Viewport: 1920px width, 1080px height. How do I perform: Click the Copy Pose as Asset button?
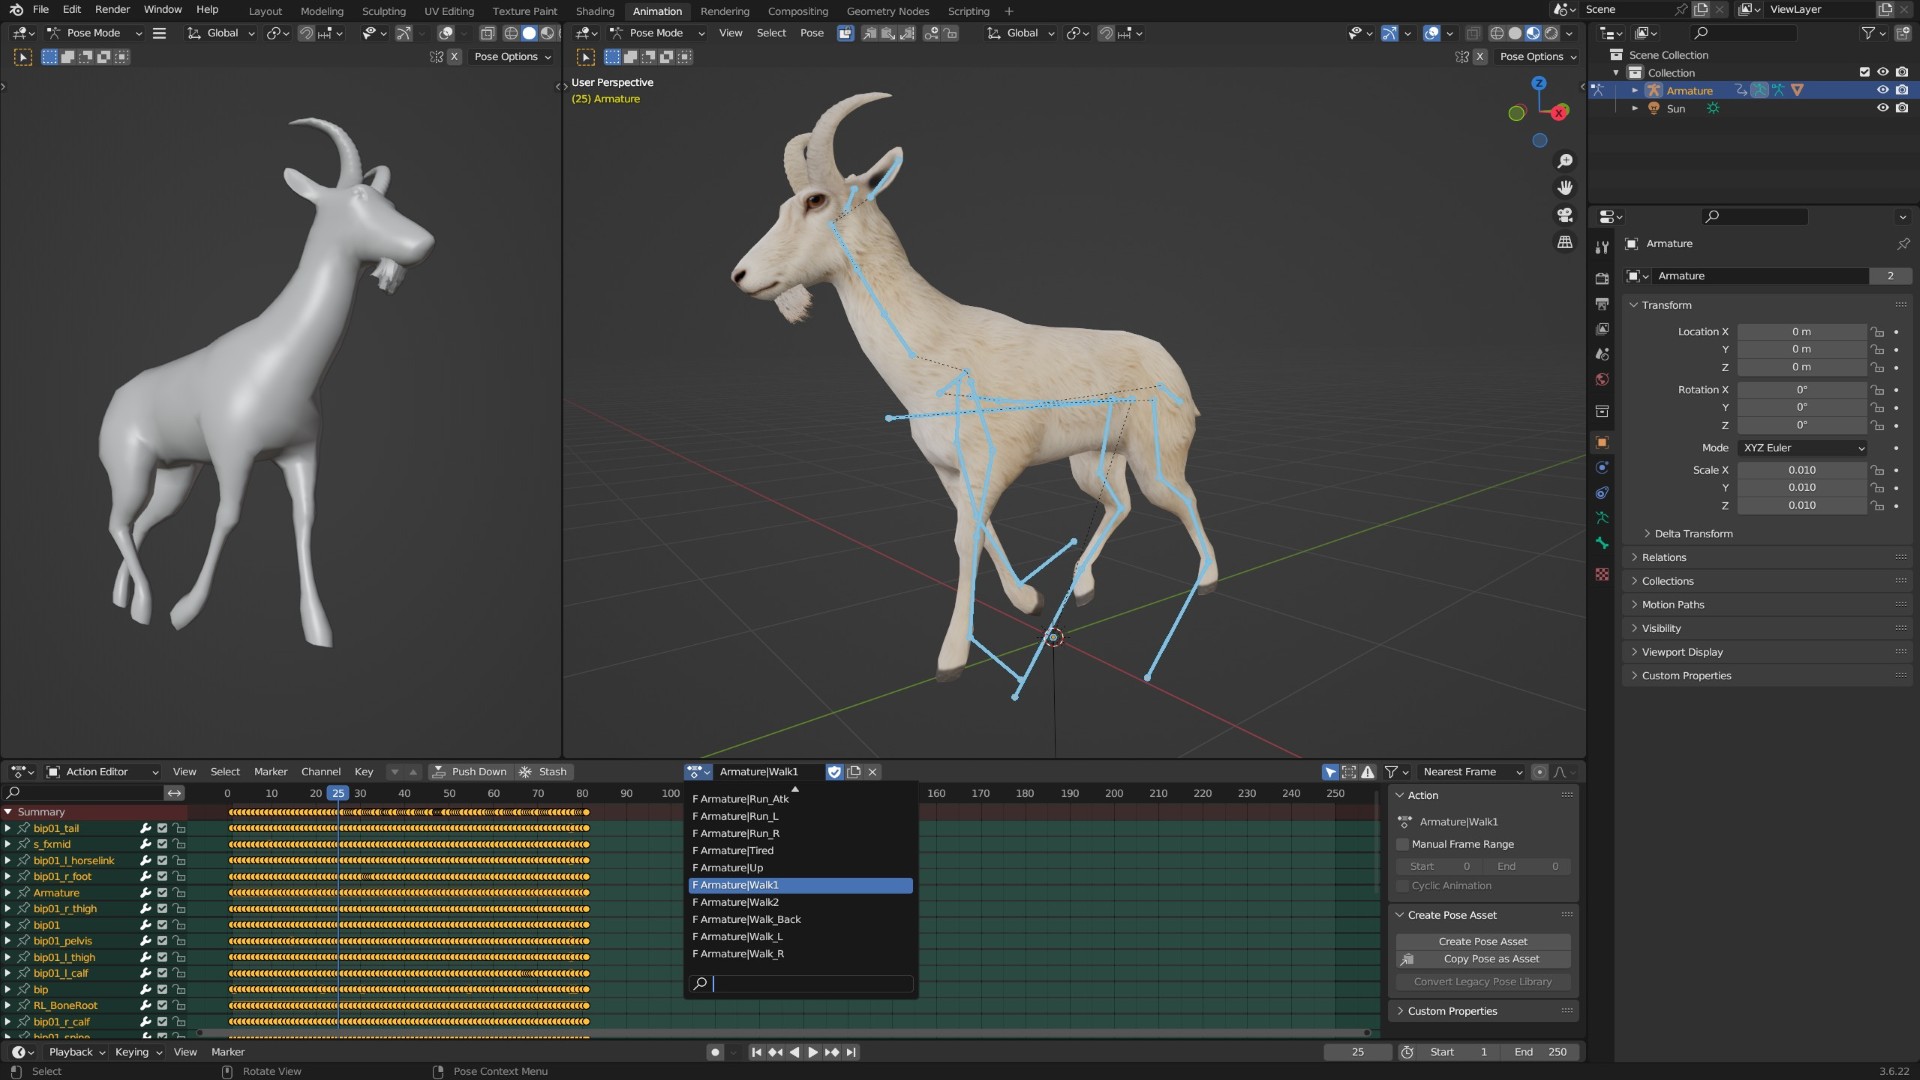tap(1483, 959)
